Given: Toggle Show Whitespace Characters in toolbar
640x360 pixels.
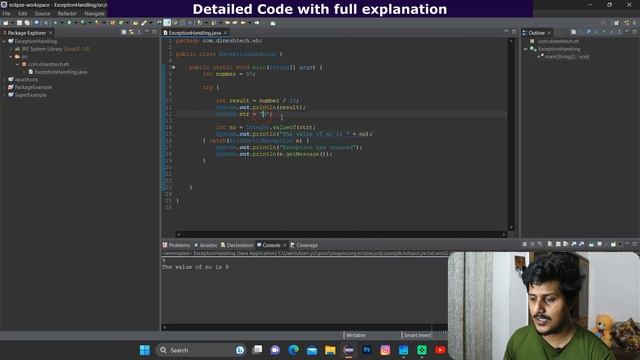Looking at the screenshot, I should 189,23.
